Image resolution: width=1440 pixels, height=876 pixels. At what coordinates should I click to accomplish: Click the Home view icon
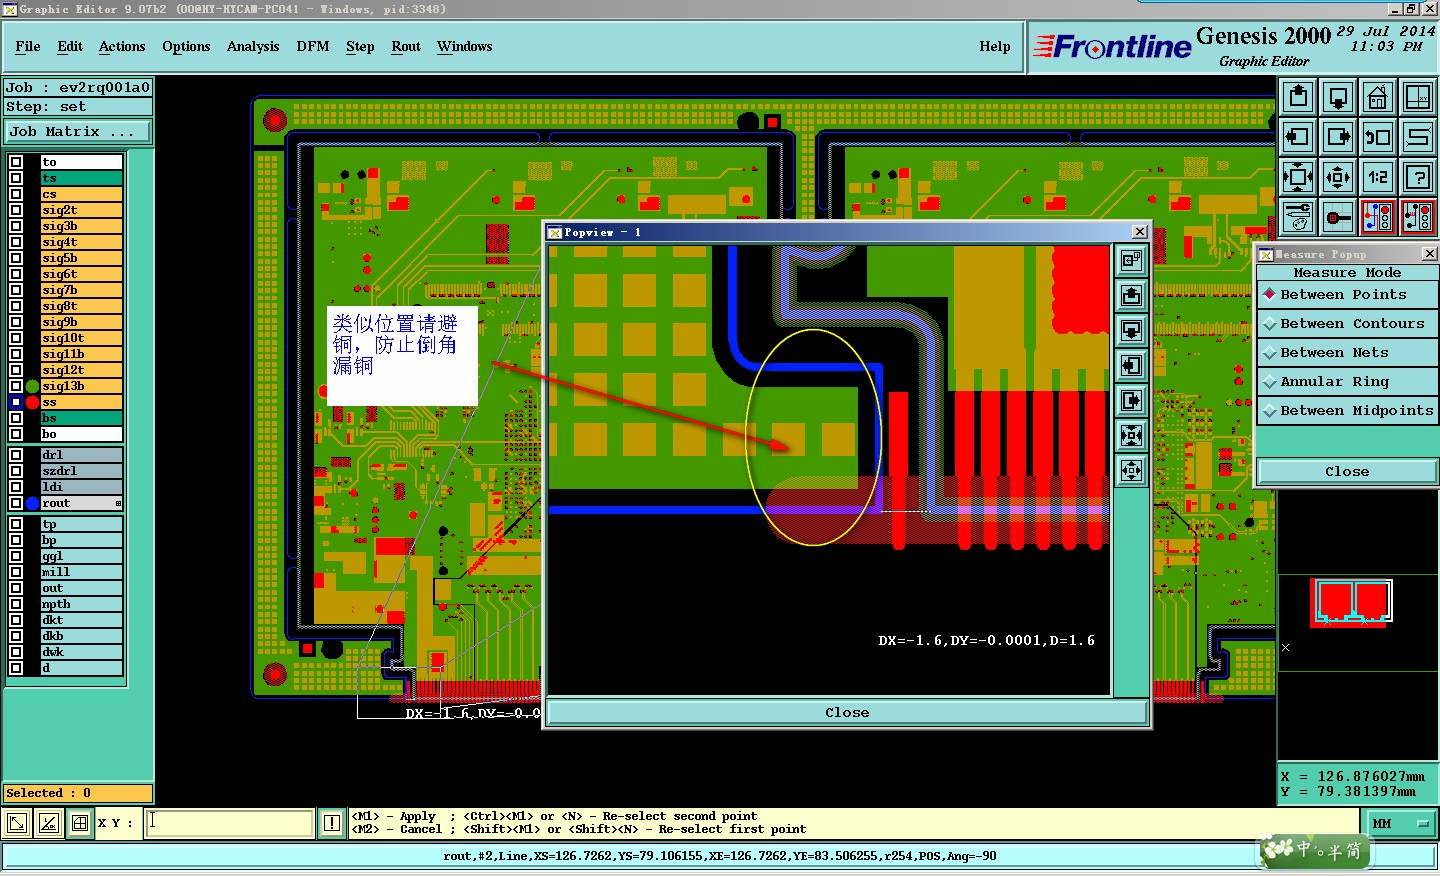pos(1378,97)
